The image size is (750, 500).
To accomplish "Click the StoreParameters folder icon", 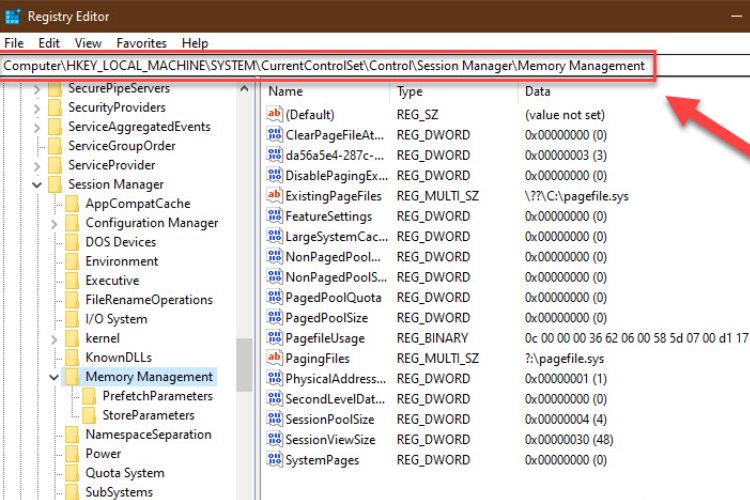I will coord(89,415).
